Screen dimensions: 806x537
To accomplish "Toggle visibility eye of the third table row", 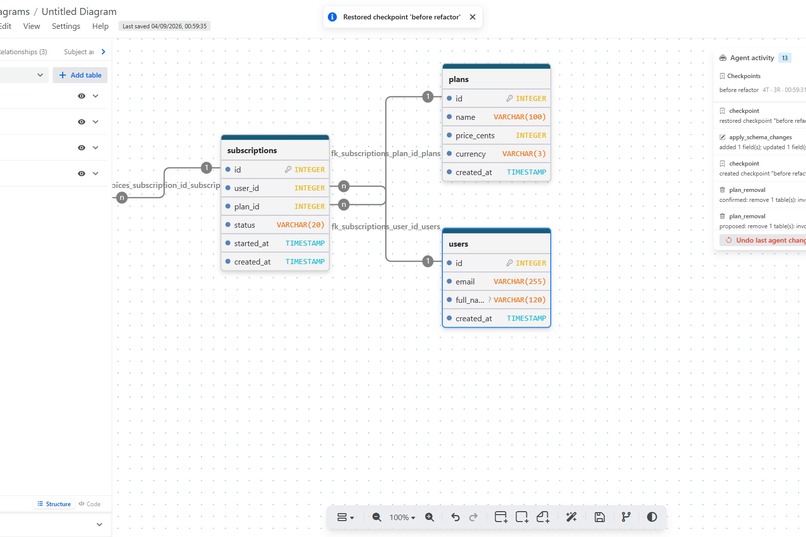I will tap(81, 147).
